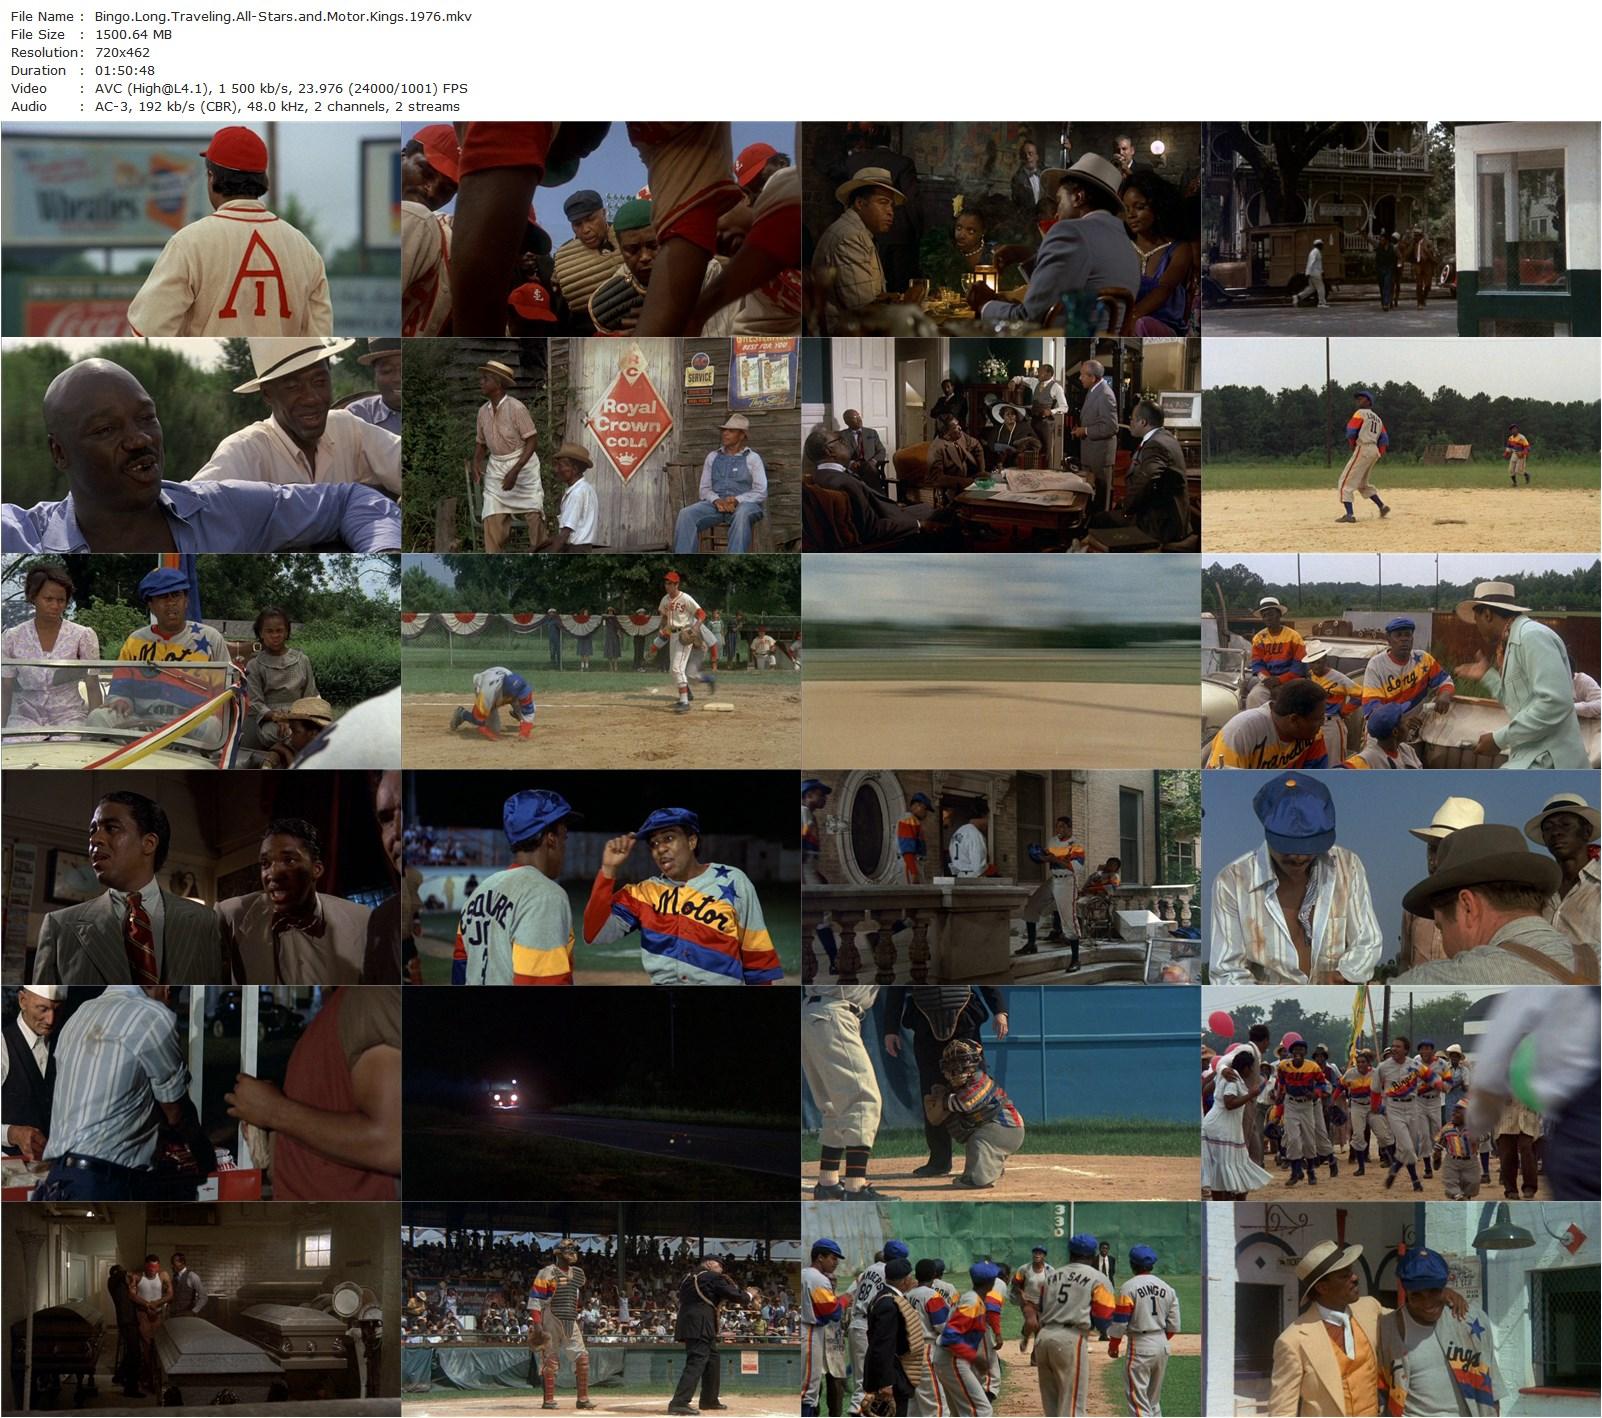Select the crouching catcher by blue wall thumbnail

coord(1000,1093)
